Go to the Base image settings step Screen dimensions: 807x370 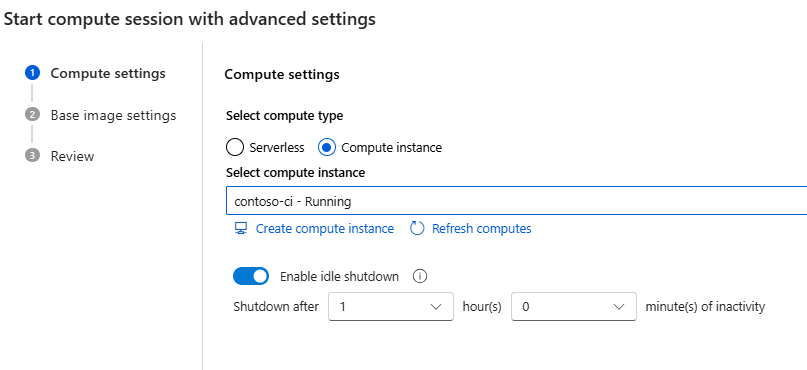(x=113, y=115)
